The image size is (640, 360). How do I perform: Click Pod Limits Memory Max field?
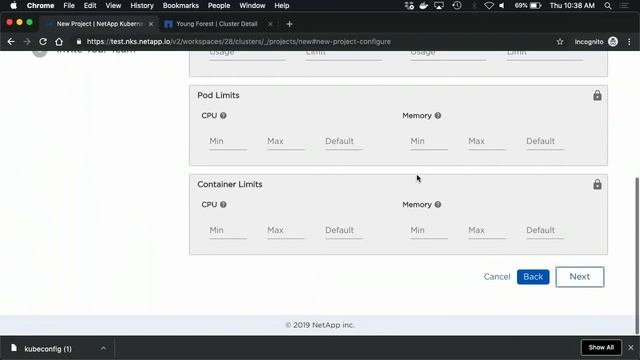tap(487, 141)
